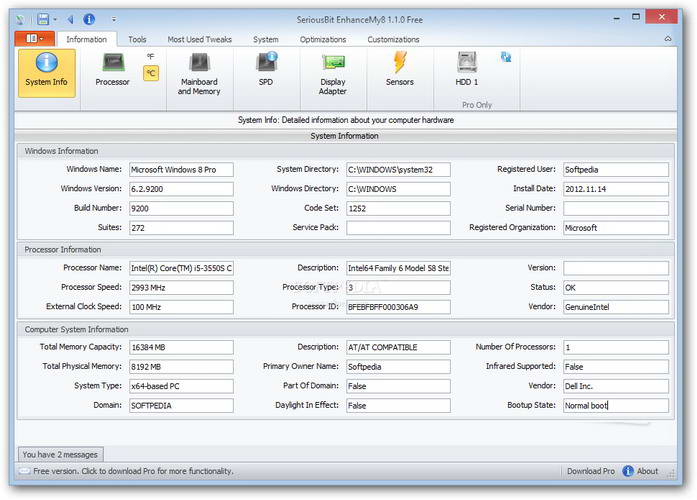Open the Display Adapter section
Screen dimensions: 697x500
[x=333, y=72]
